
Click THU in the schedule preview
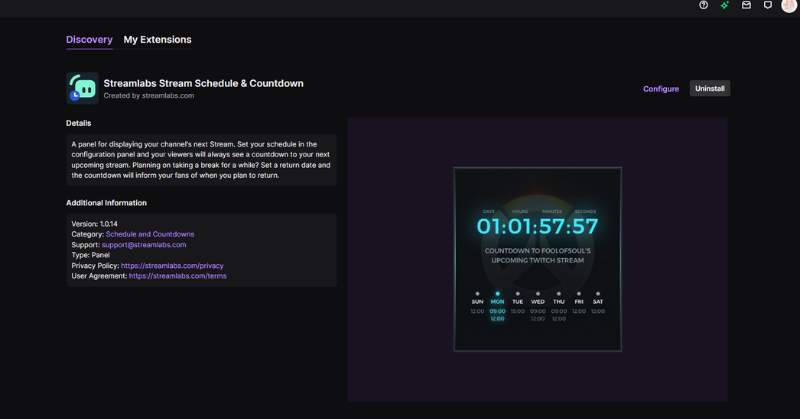(x=559, y=302)
